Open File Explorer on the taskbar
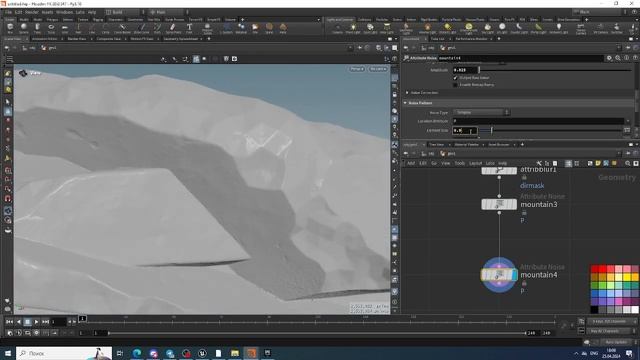Screen dimensions: 640x360 click(235, 353)
